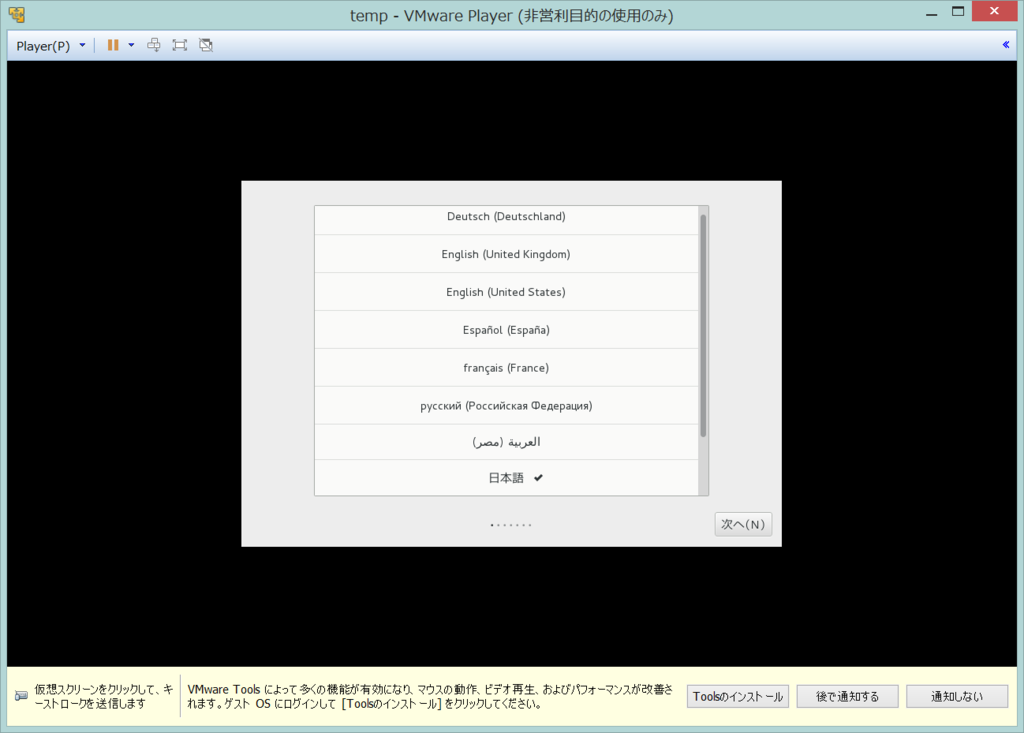Image resolution: width=1024 pixels, height=733 pixels.
Task: Select Deutsch (Deutschland) language
Action: click(x=506, y=220)
